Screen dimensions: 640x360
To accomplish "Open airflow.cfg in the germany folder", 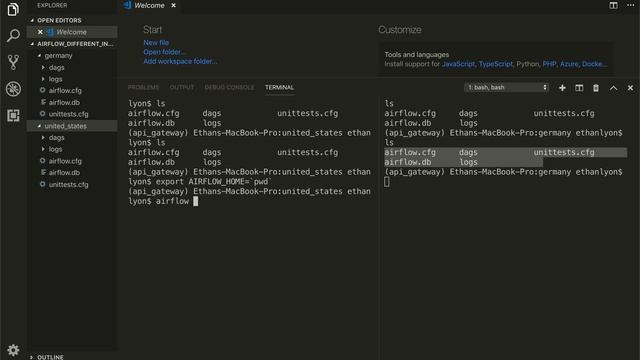I will point(65,91).
